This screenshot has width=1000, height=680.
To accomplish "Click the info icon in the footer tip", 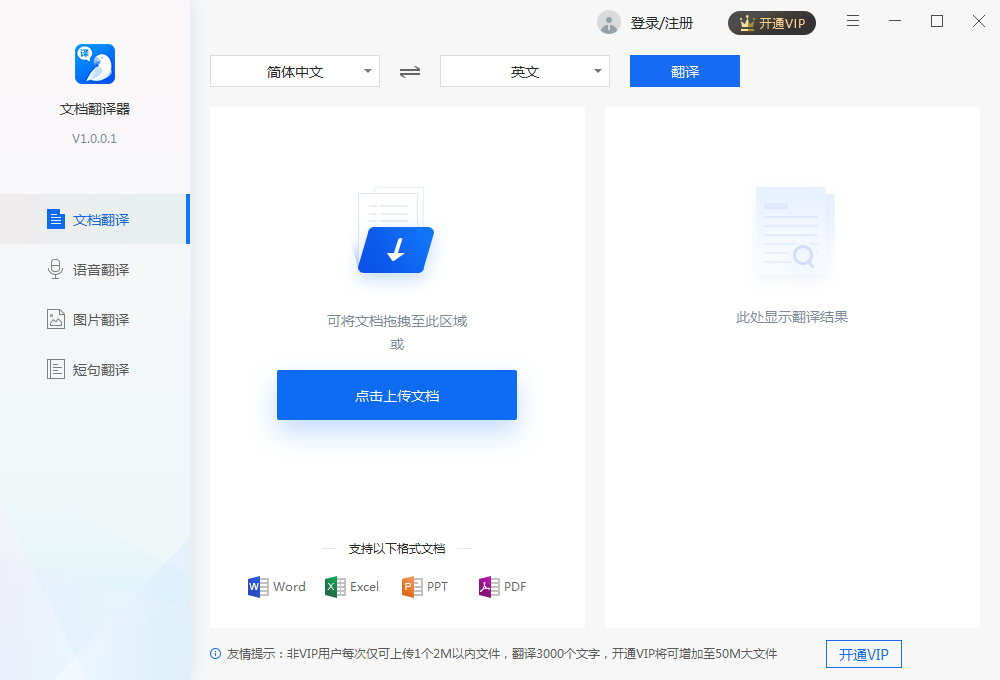I will (213, 653).
